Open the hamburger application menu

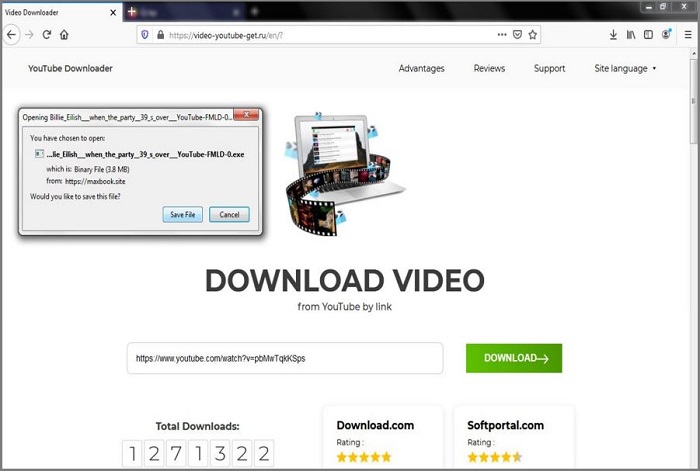[686, 34]
